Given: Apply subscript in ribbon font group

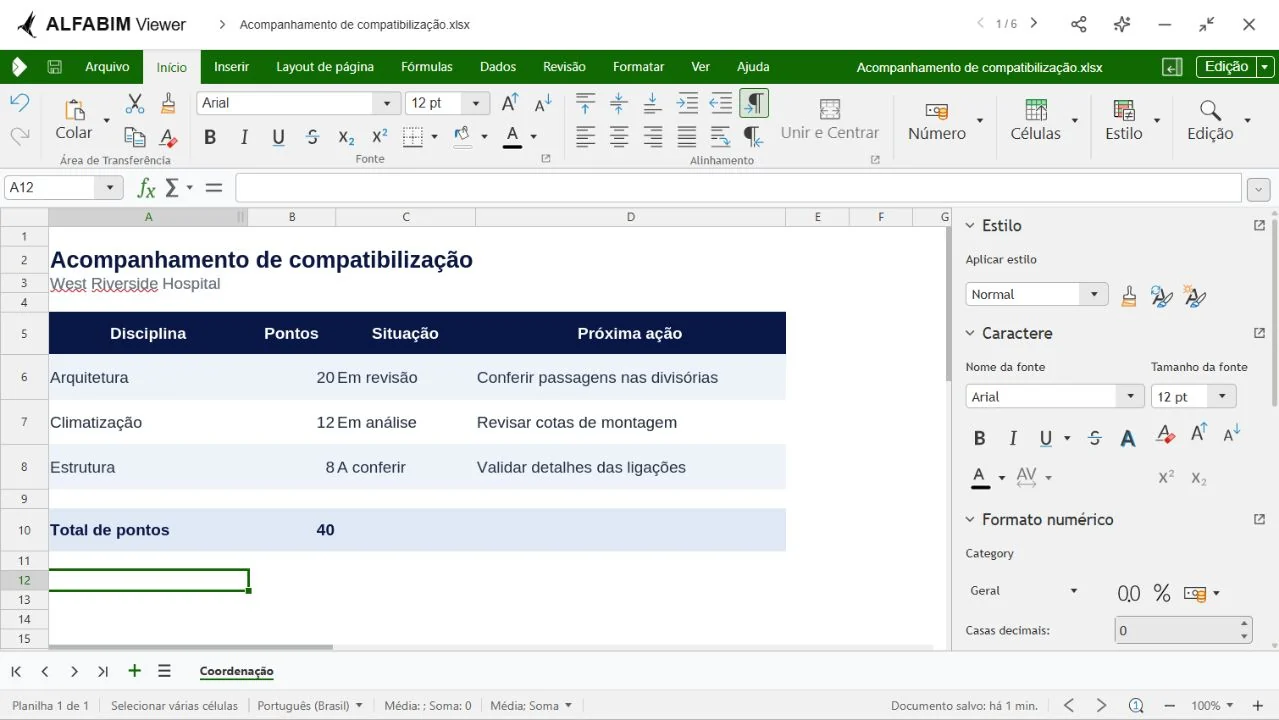Looking at the screenshot, I should (346, 137).
